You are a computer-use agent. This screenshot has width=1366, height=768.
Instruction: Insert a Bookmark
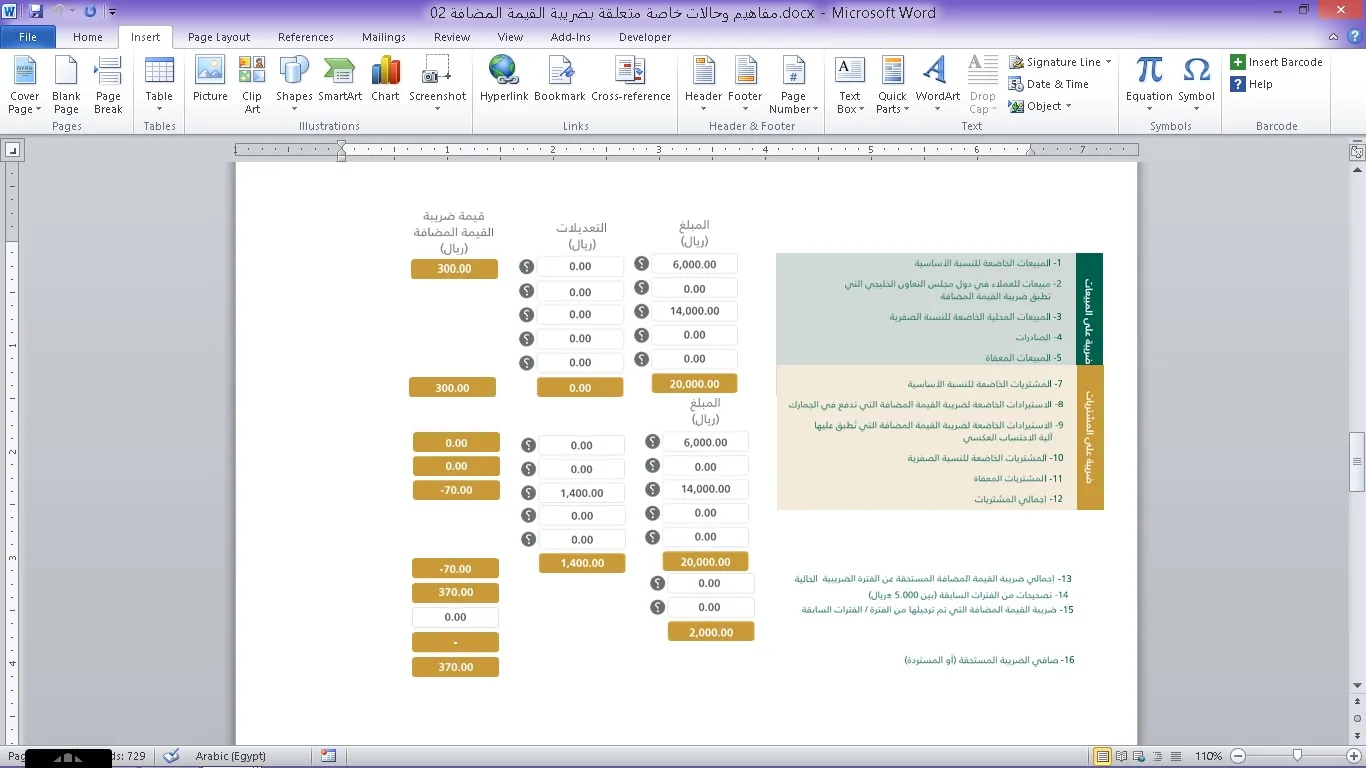tap(559, 80)
